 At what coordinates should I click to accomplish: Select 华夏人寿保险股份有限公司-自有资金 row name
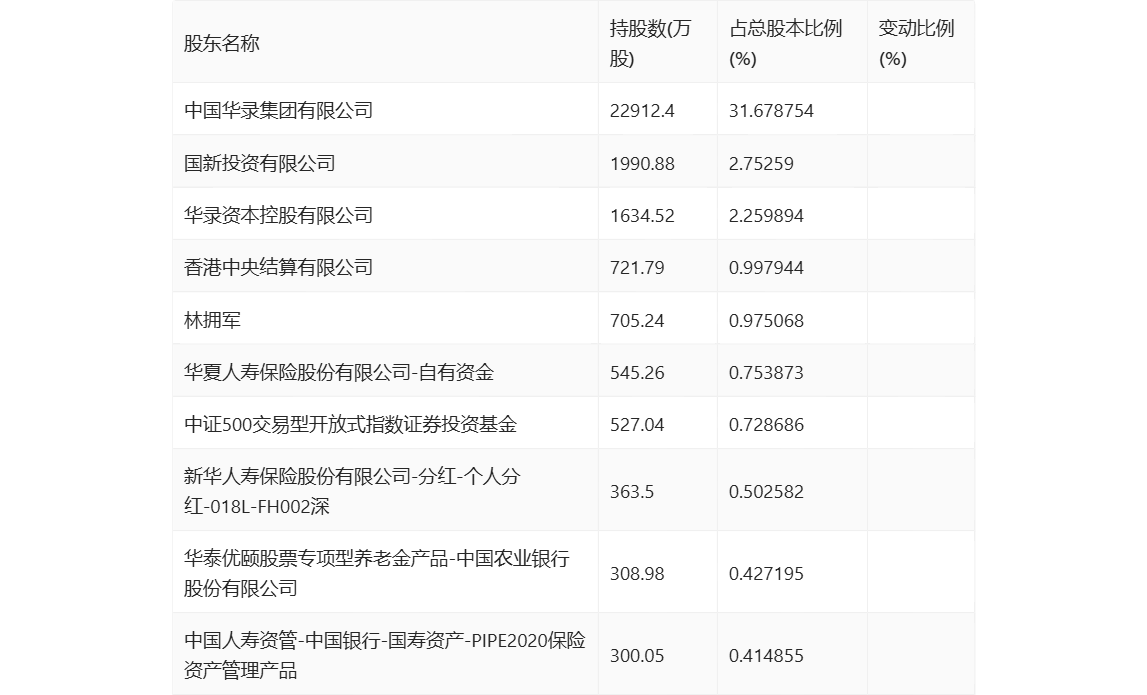pyautogui.click(x=339, y=372)
